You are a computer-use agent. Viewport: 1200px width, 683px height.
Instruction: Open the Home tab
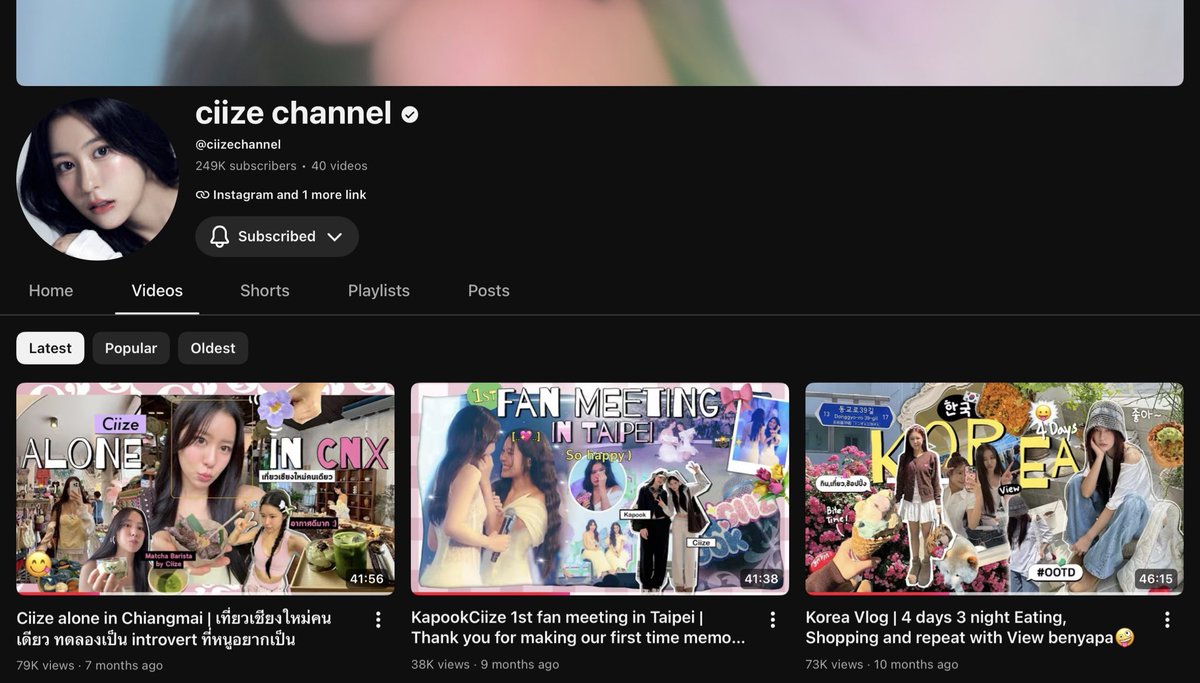(51, 291)
